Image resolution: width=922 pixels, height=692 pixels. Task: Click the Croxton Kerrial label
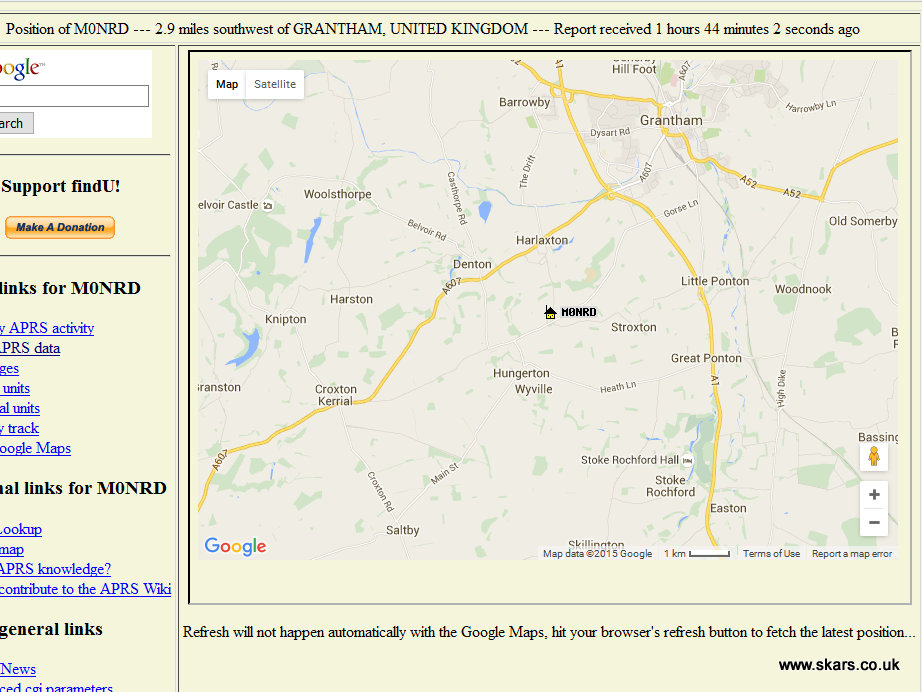336,395
